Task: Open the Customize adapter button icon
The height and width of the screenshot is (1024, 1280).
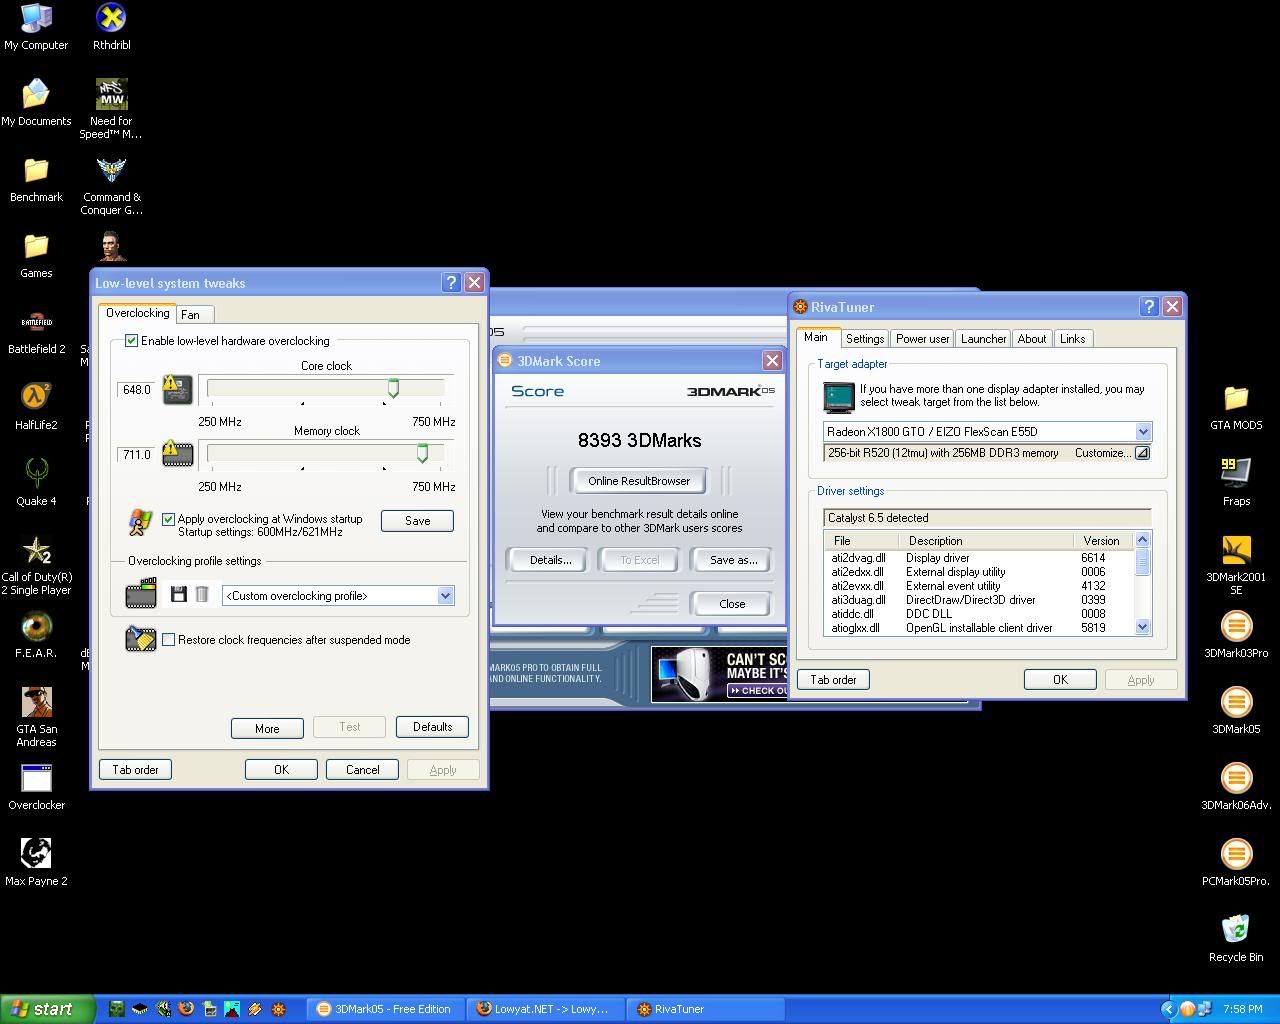Action: point(1142,453)
